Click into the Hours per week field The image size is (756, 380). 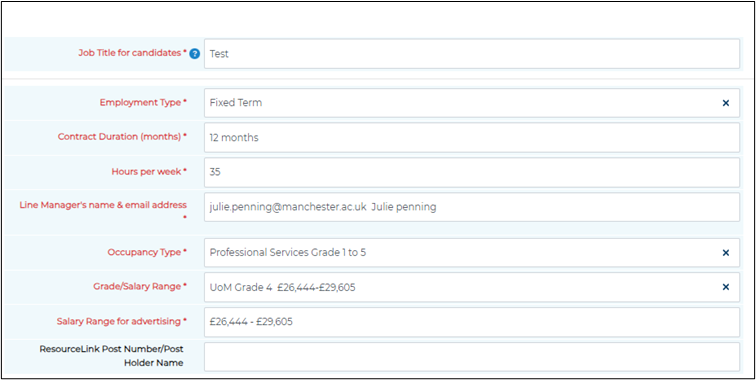(x=472, y=172)
